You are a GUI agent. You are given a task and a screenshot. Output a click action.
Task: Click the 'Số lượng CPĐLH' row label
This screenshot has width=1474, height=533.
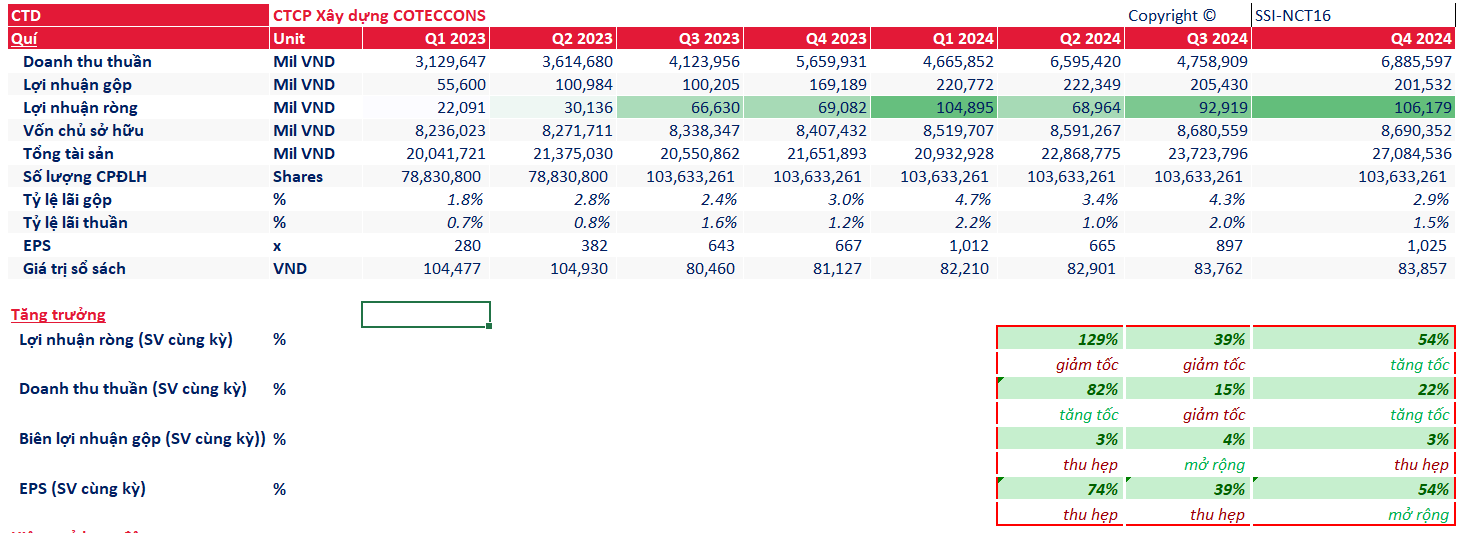(85, 177)
